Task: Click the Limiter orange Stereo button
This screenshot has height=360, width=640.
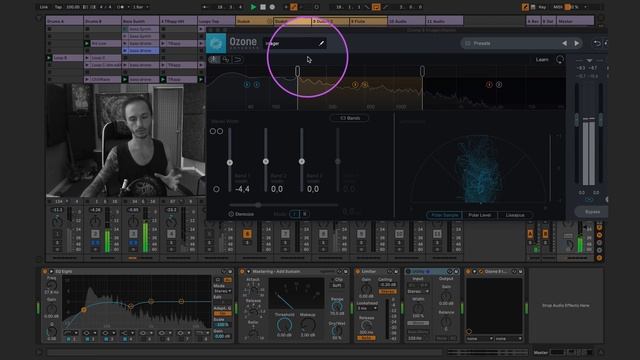Action: pos(387,291)
